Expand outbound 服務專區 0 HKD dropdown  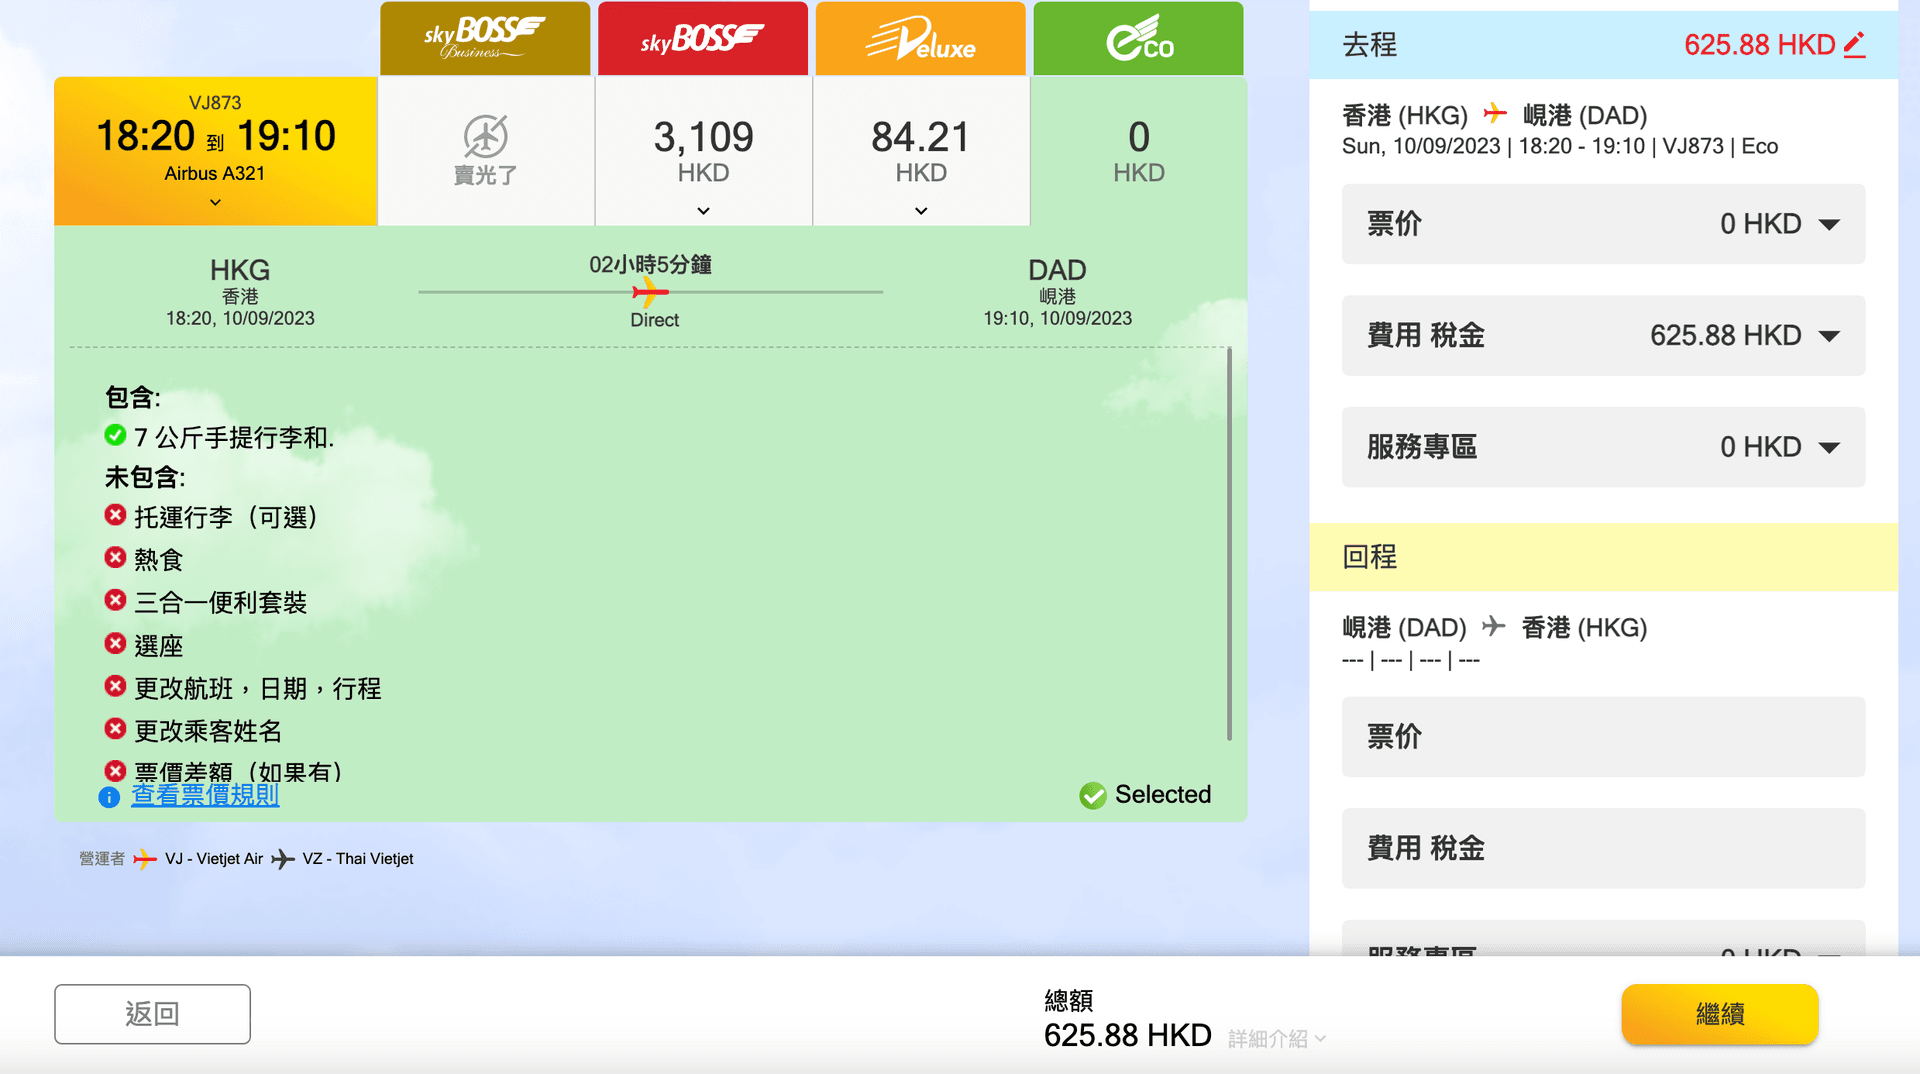(x=1603, y=447)
